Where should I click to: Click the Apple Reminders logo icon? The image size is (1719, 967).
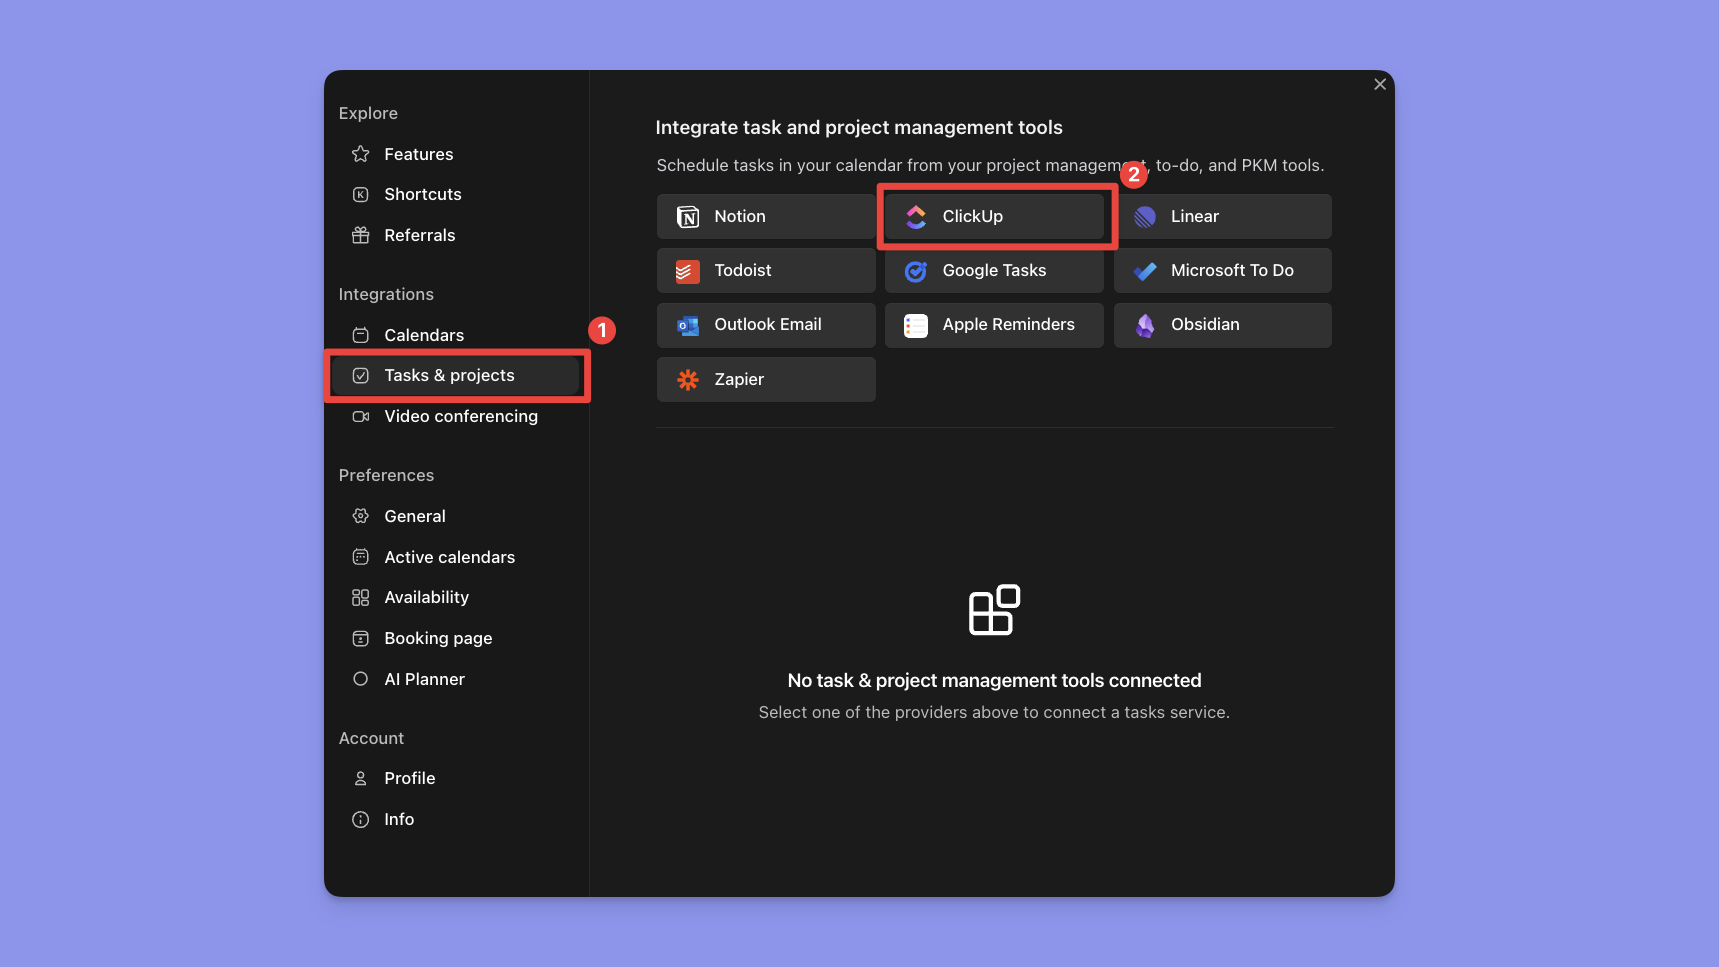pos(916,325)
